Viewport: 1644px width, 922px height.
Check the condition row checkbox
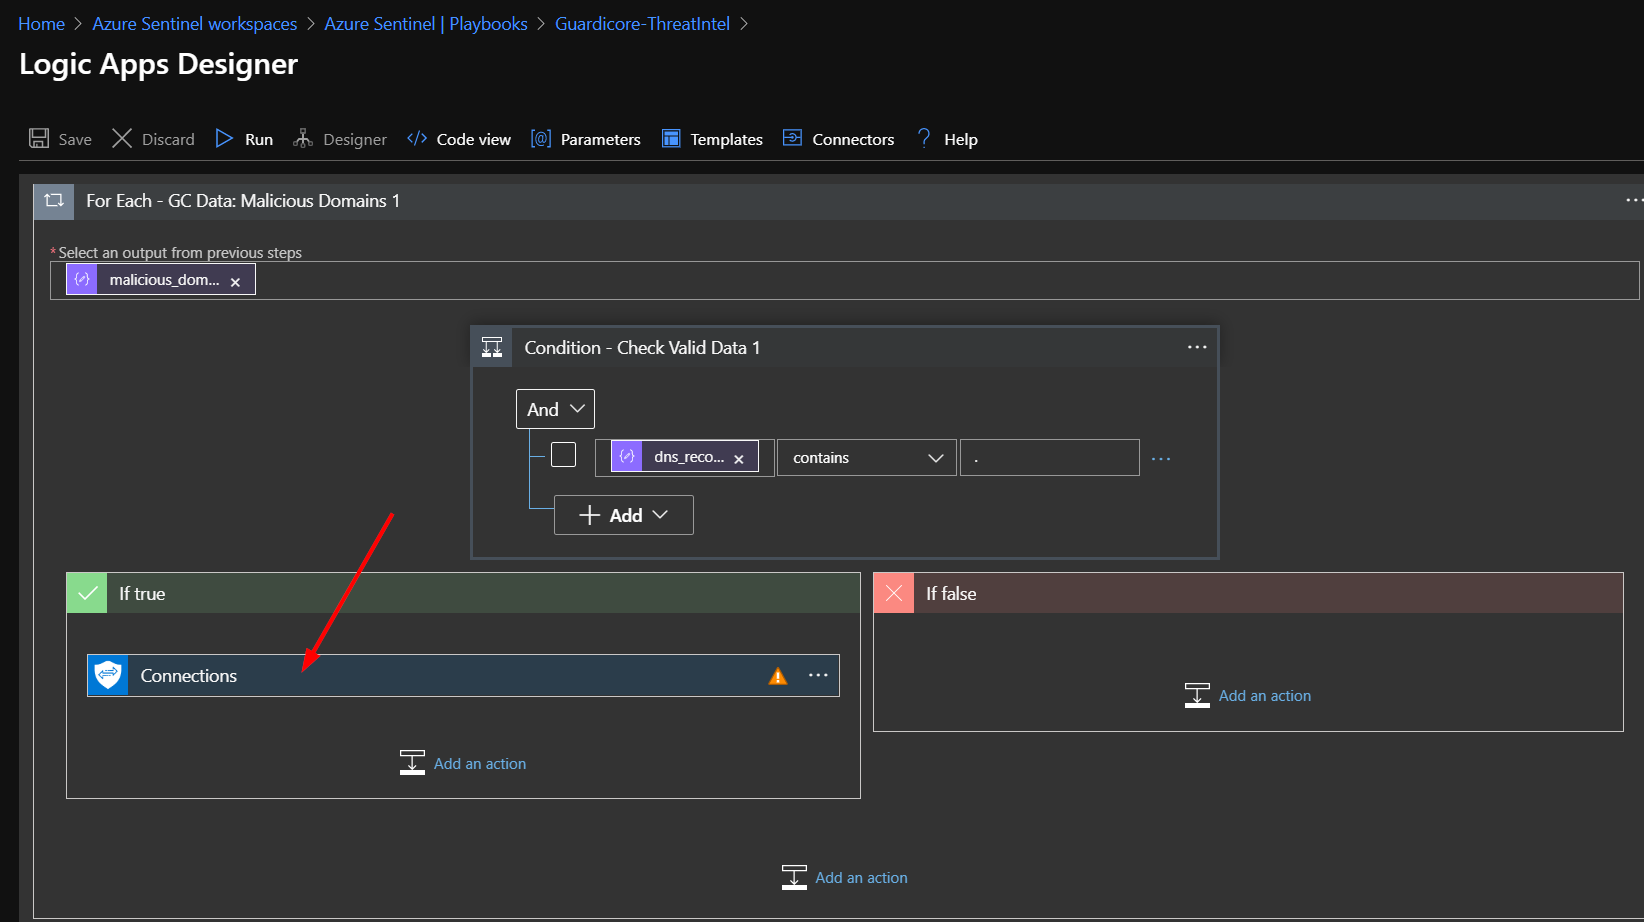(x=564, y=455)
